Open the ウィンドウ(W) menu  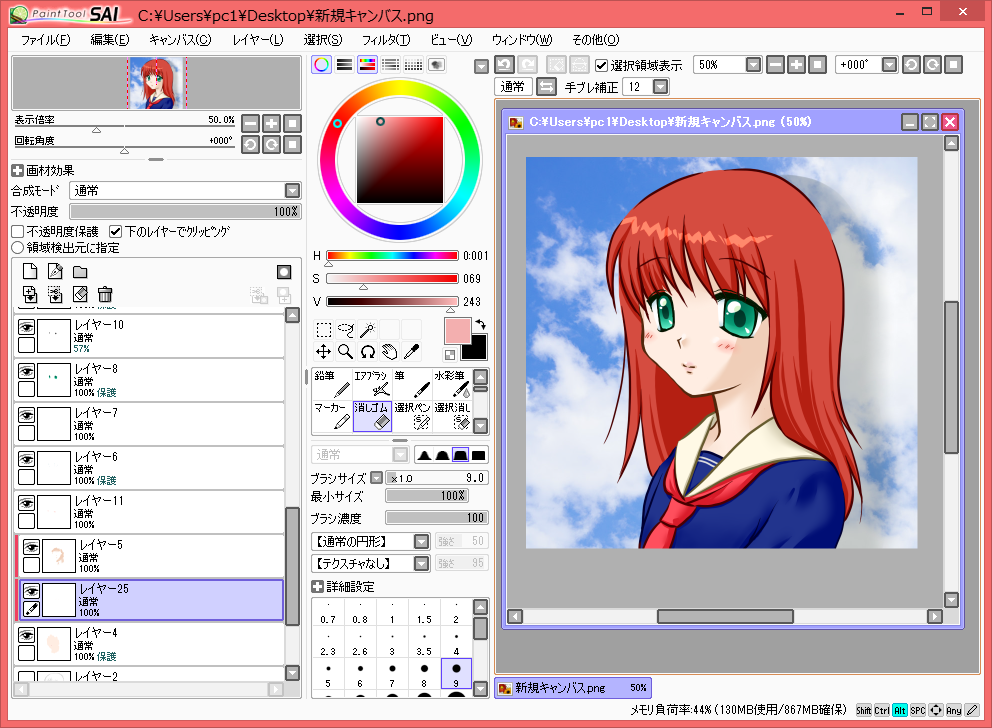(x=522, y=39)
